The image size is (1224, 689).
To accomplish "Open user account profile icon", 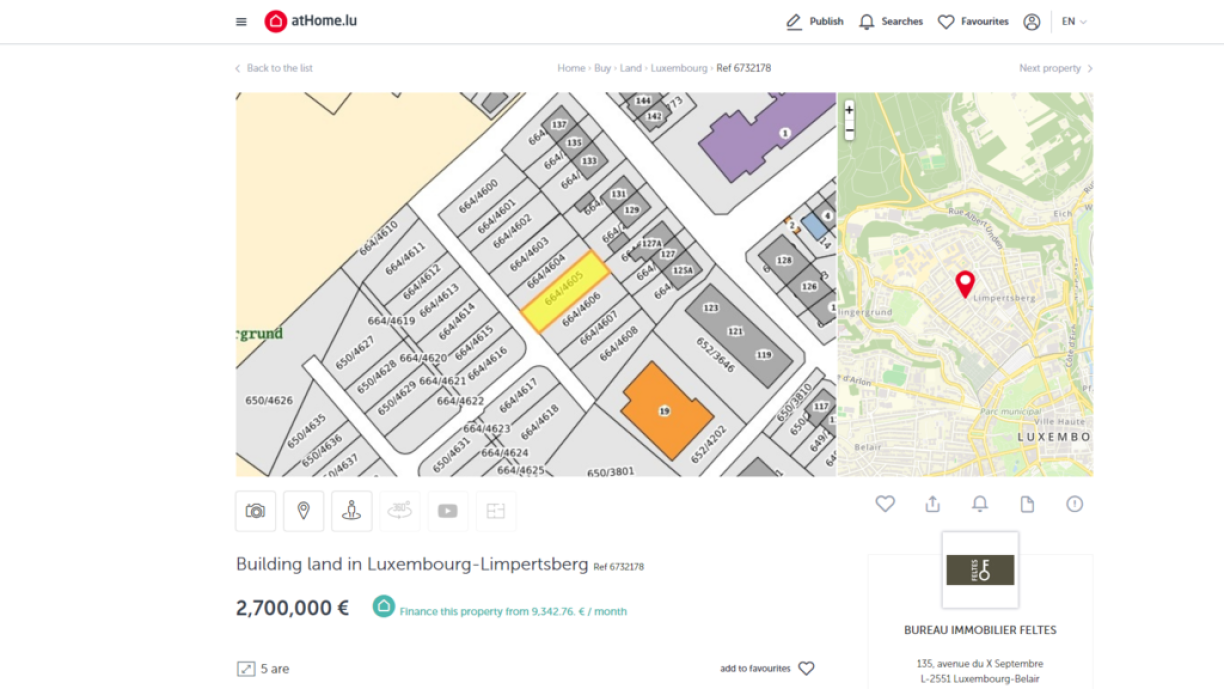I will click(x=1032, y=22).
